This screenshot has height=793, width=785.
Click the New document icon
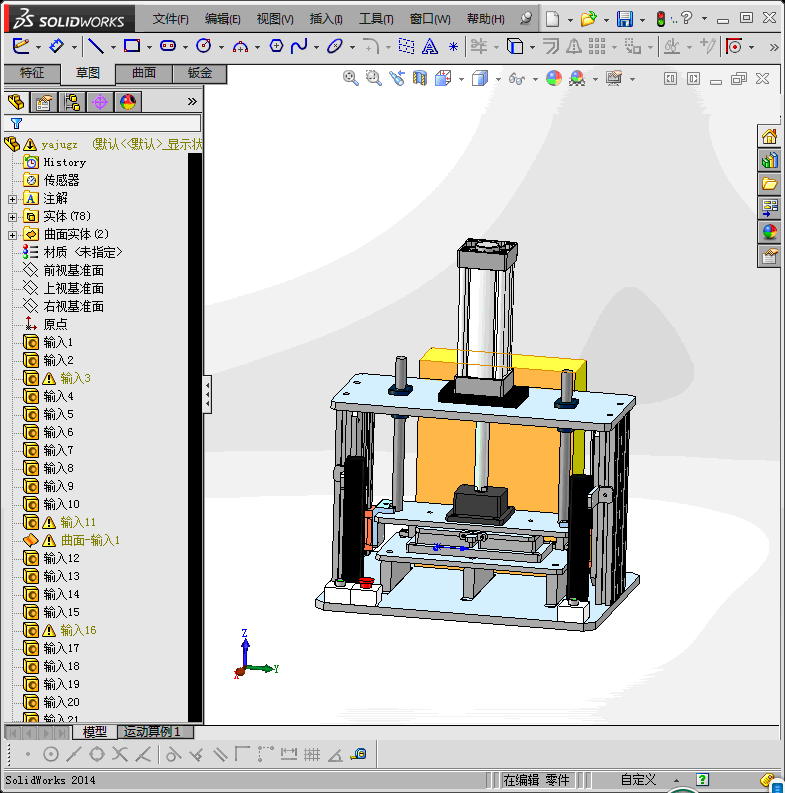[552, 19]
